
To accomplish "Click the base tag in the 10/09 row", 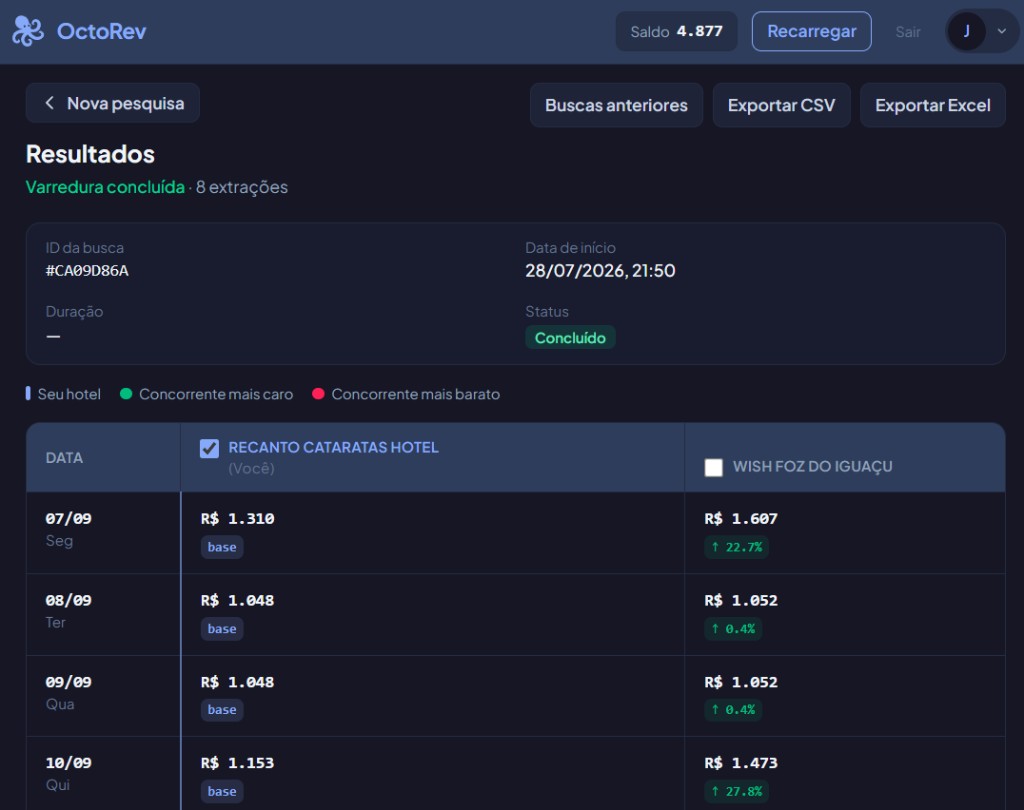I will click(222, 791).
